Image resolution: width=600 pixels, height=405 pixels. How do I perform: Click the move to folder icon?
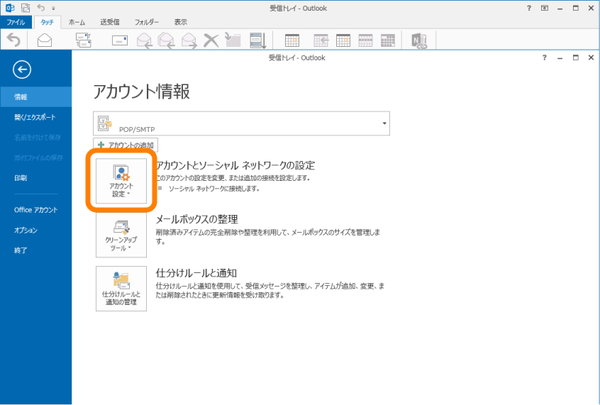pos(233,40)
